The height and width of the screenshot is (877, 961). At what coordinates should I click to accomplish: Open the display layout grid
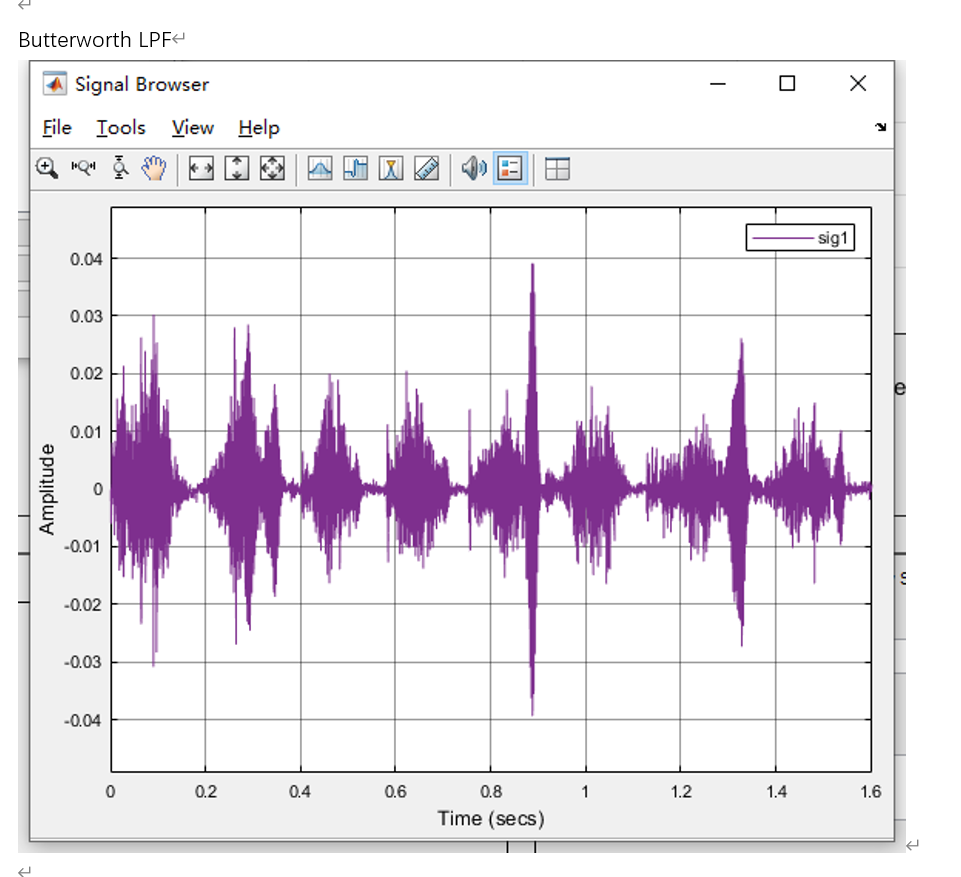pyautogui.click(x=557, y=168)
